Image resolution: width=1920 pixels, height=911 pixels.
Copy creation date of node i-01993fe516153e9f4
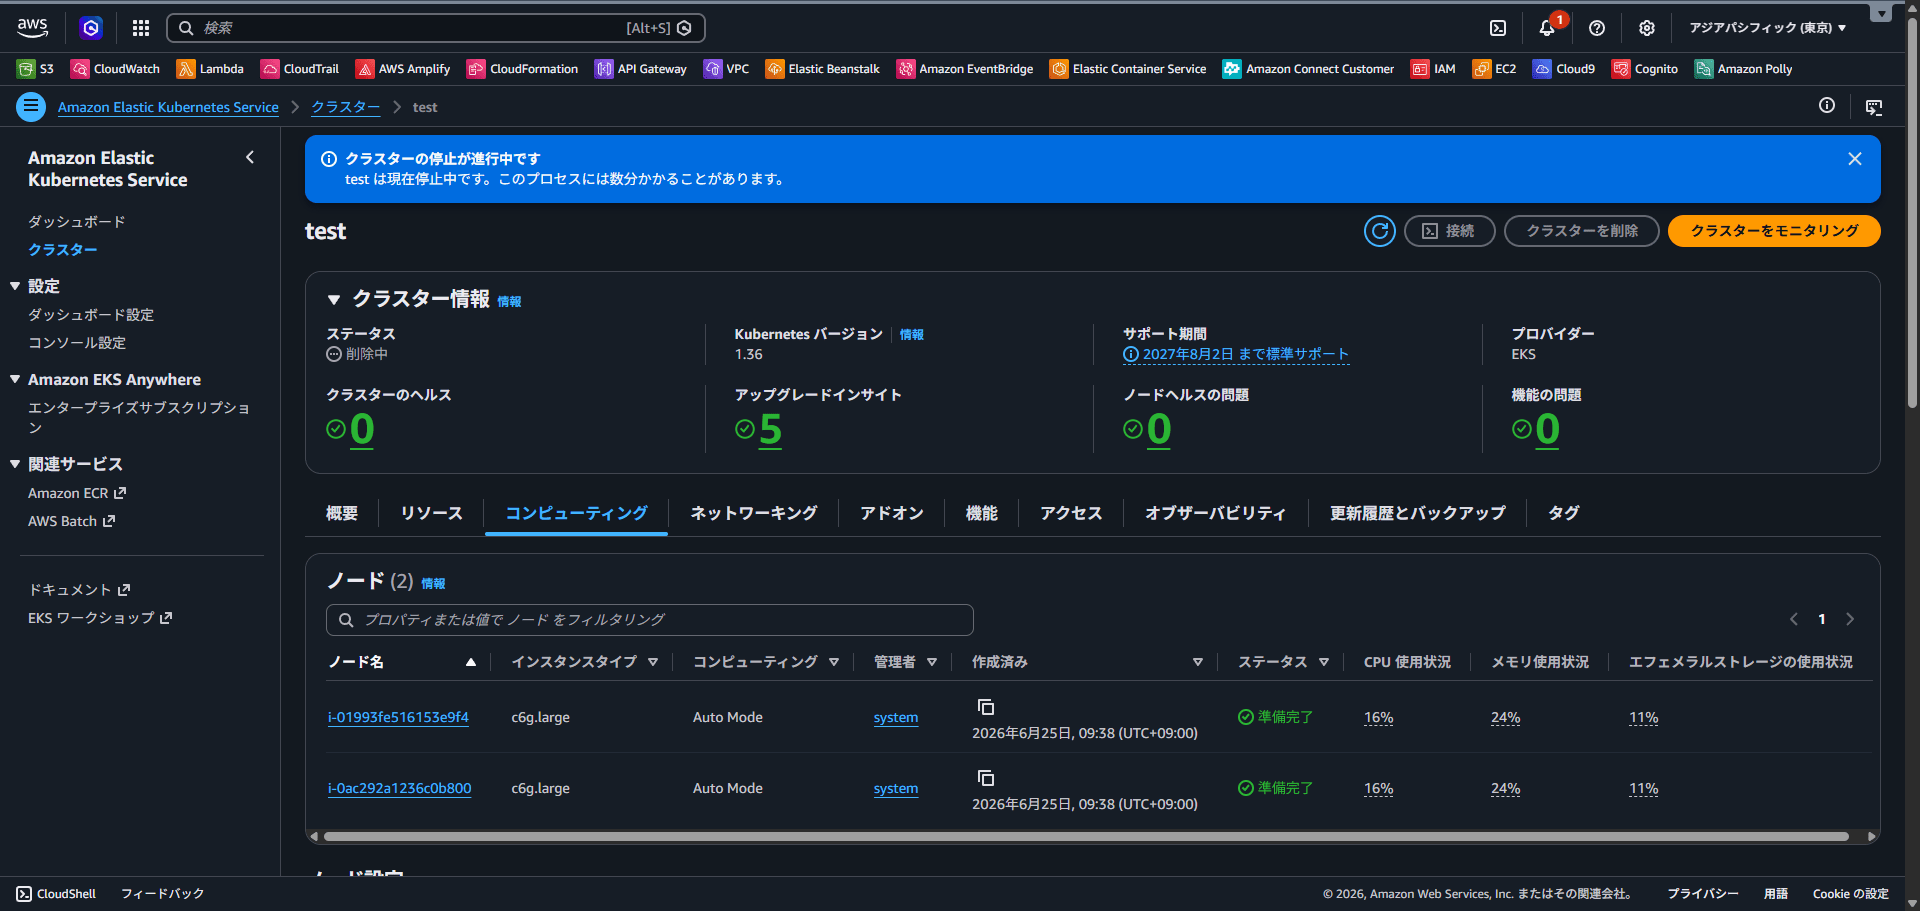(986, 707)
